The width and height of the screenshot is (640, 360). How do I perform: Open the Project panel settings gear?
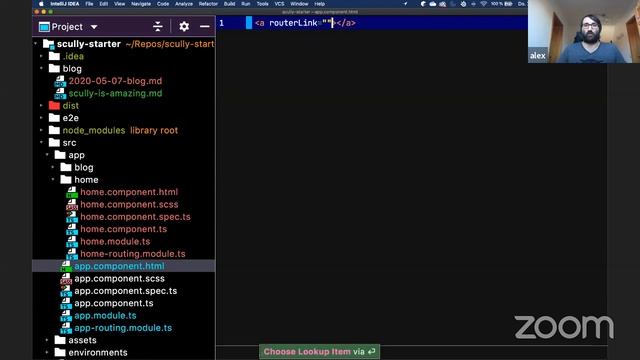pyautogui.click(x=184, y=27)
